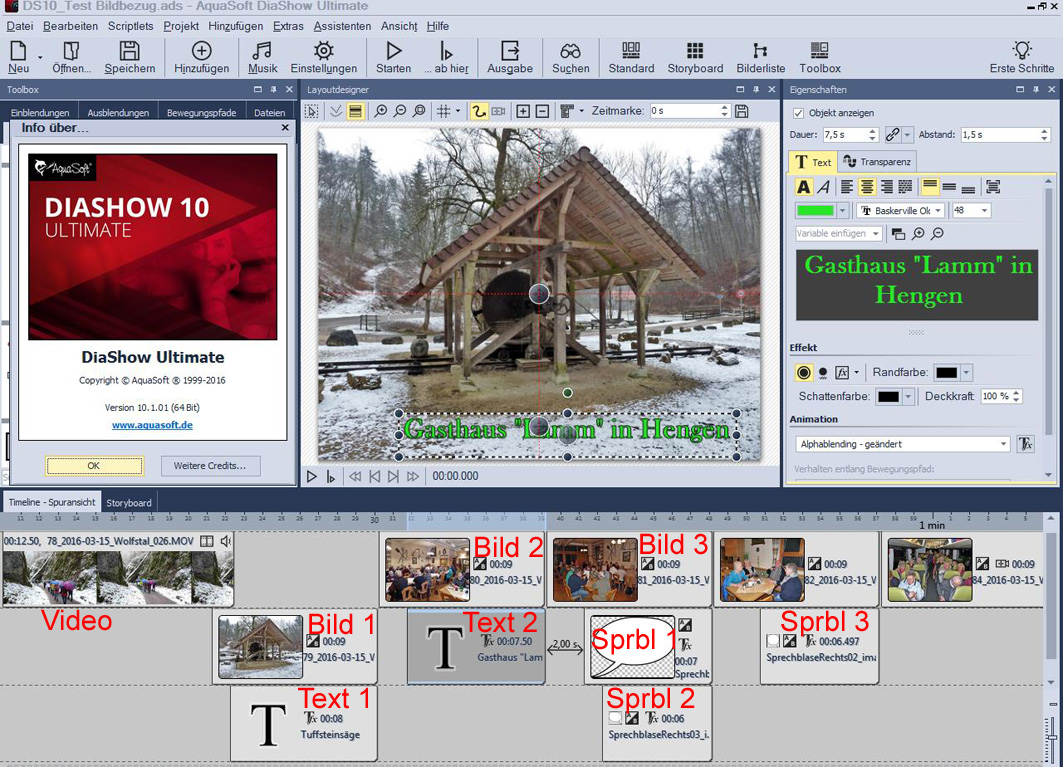This screenshot has width=1063, height=767.
Task: Uncheck the 'Objekt anzeigen' checkbox
Action: 798,113
